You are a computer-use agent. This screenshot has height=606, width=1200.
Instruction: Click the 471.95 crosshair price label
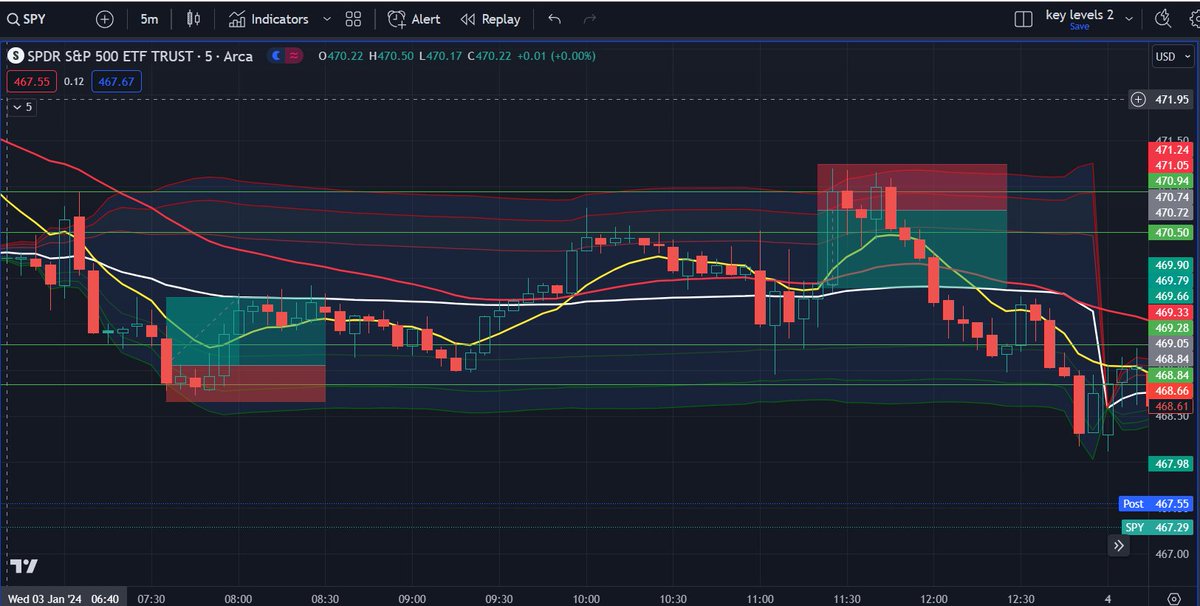(x=1172, y=99)
